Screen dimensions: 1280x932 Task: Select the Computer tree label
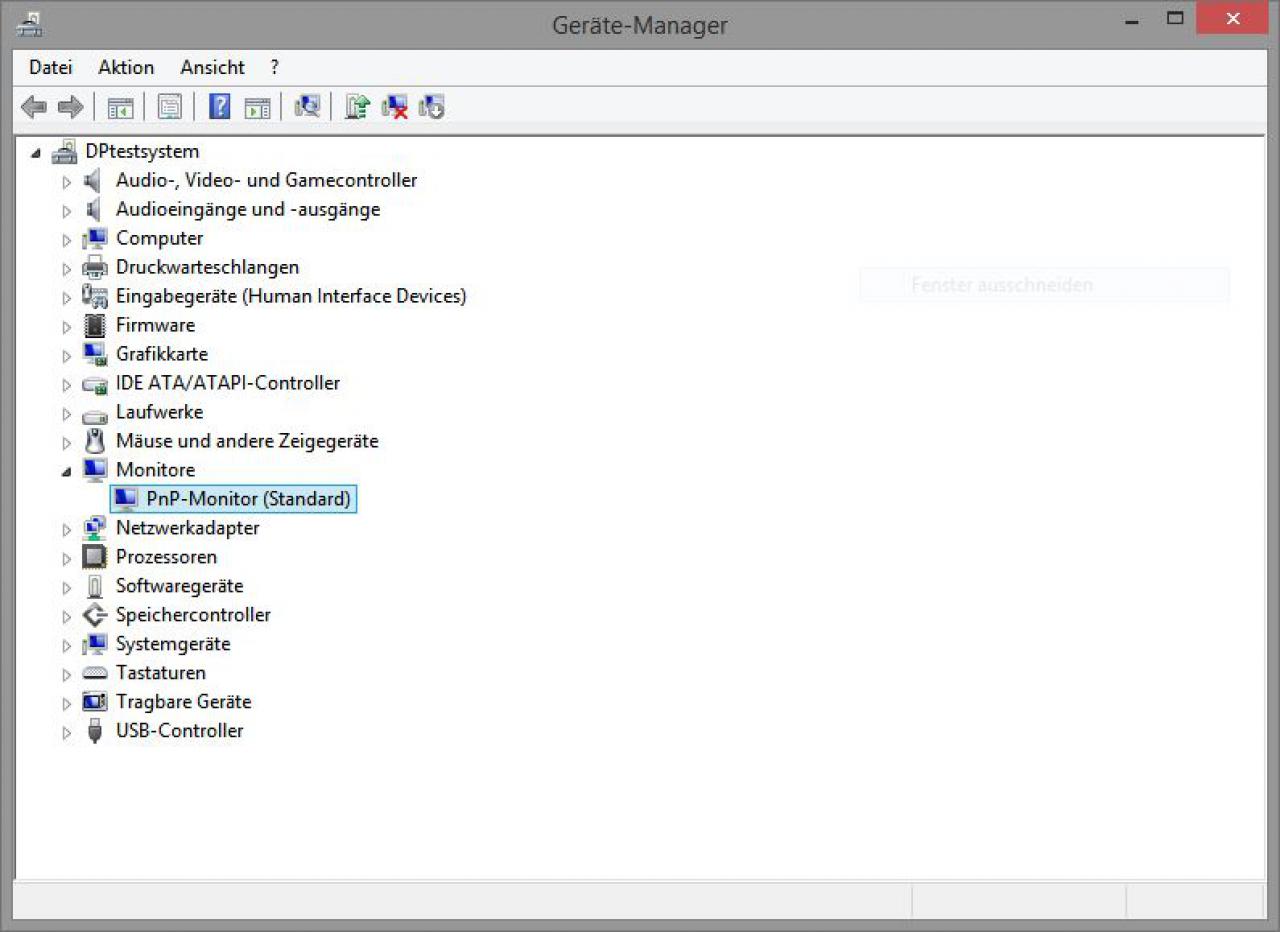(x=160, y=238)
